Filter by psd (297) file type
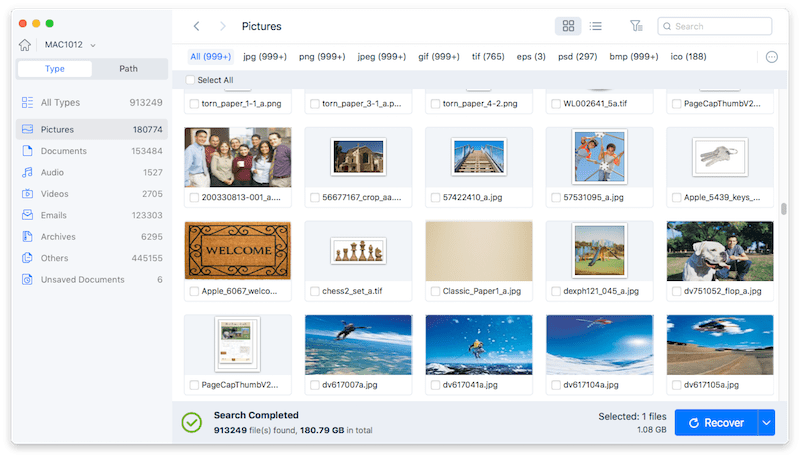Viewport: 800px width, 458px height. pyautogui.click(x=579, y=57)
